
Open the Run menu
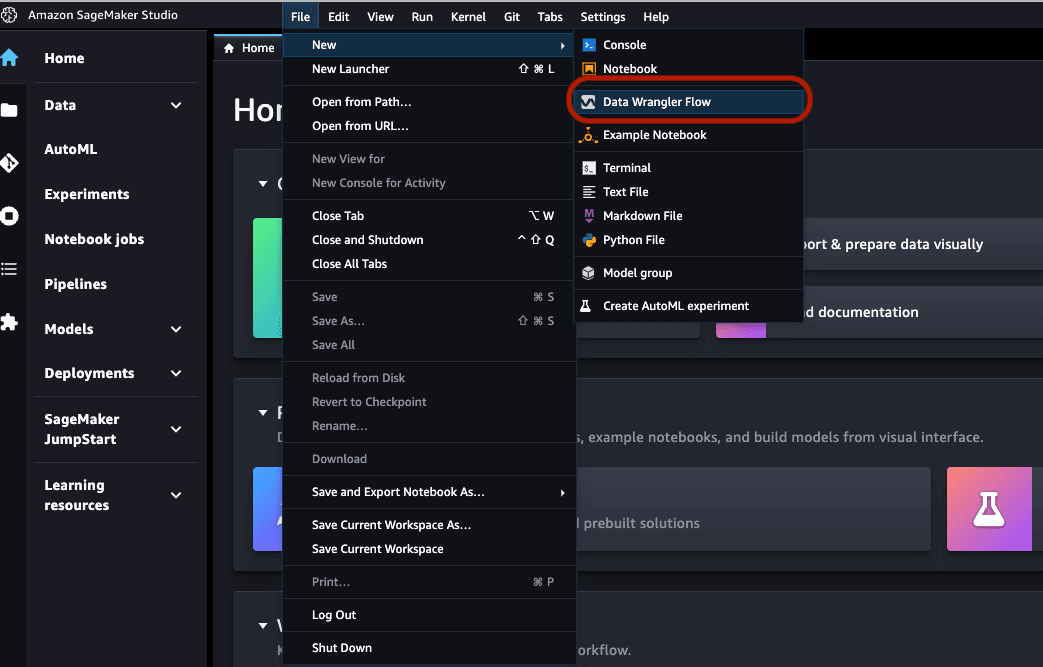[422, 17]
